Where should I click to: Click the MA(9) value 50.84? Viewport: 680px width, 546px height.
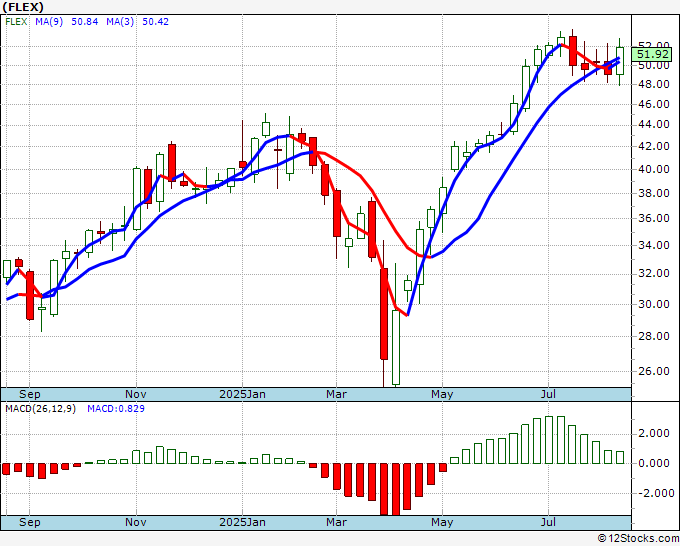85,22
